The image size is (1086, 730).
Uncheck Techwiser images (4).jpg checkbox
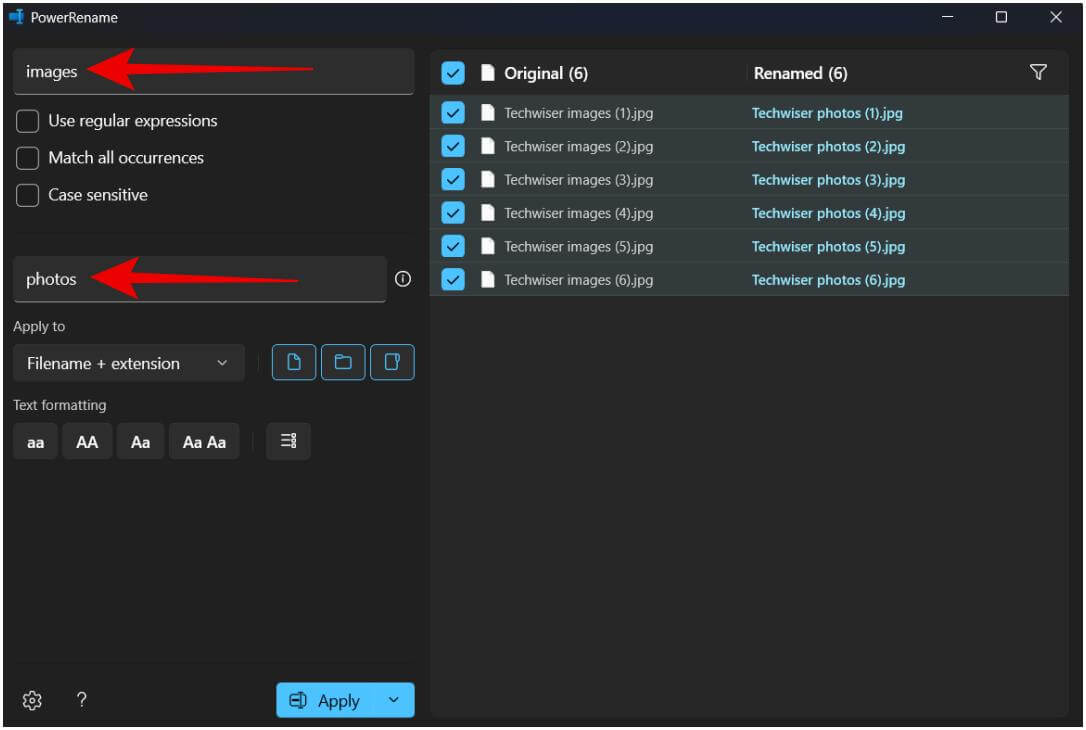click(453, 213)
